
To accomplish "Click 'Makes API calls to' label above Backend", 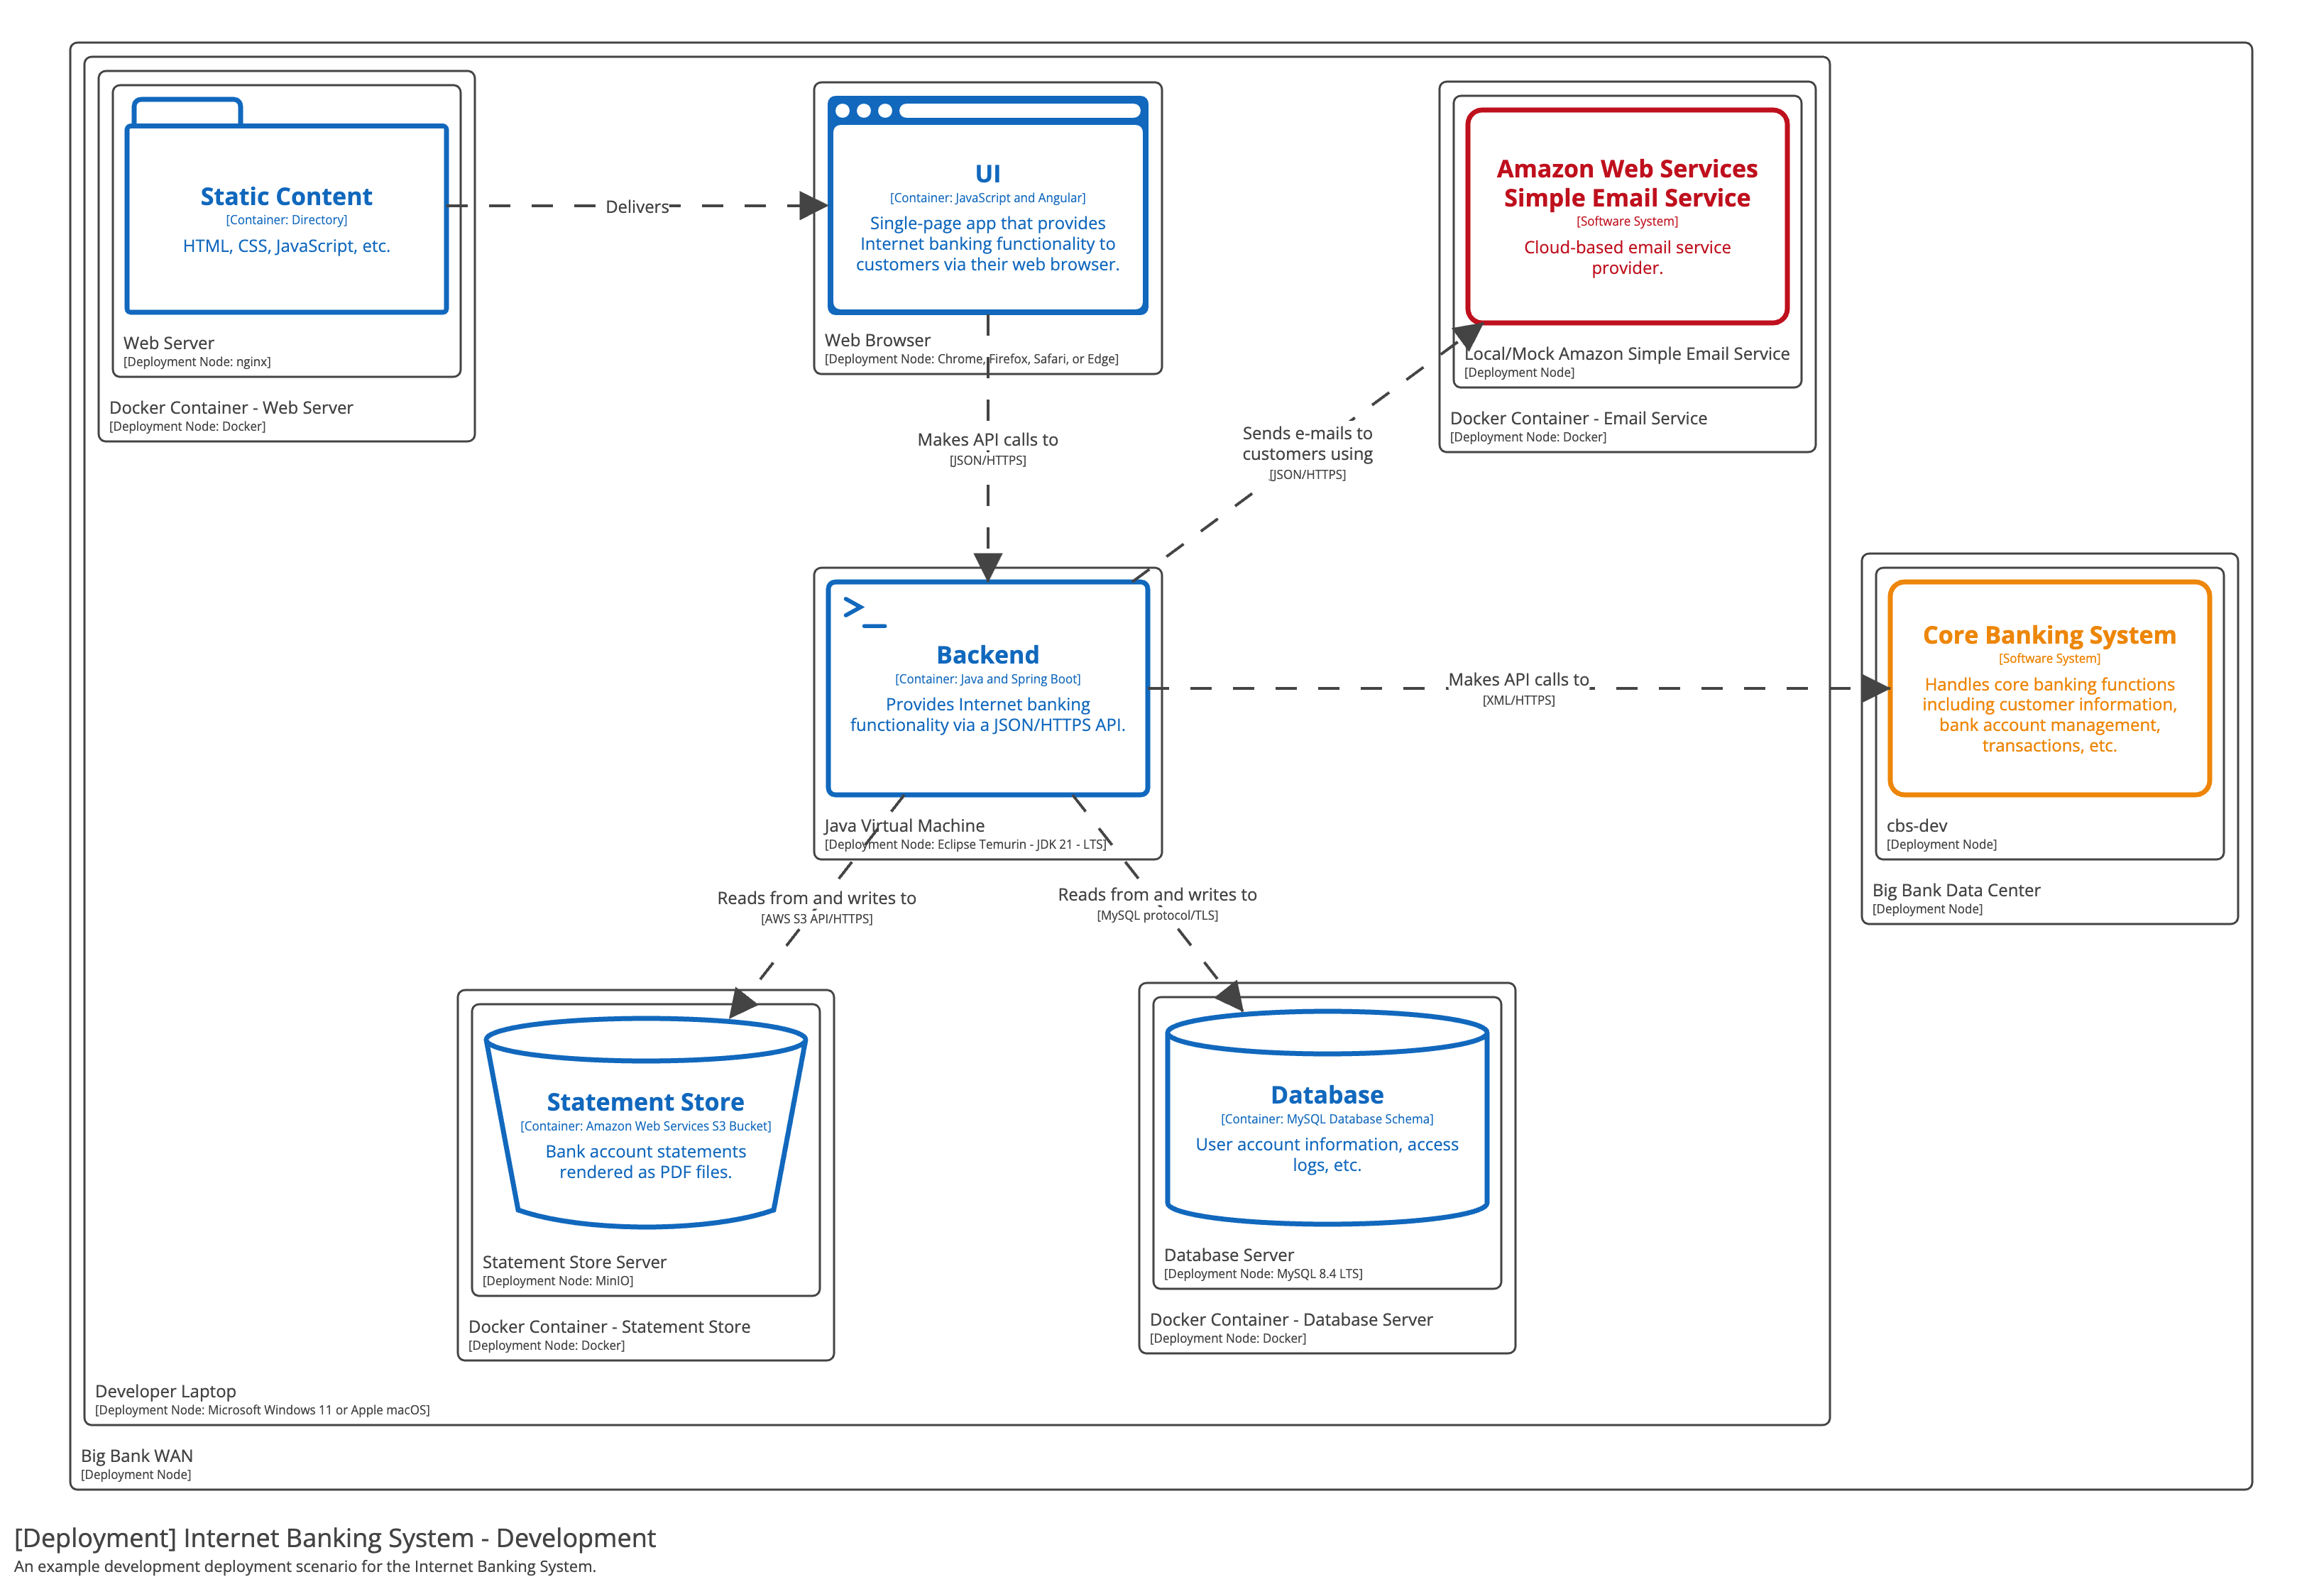I will click(988, 439).
